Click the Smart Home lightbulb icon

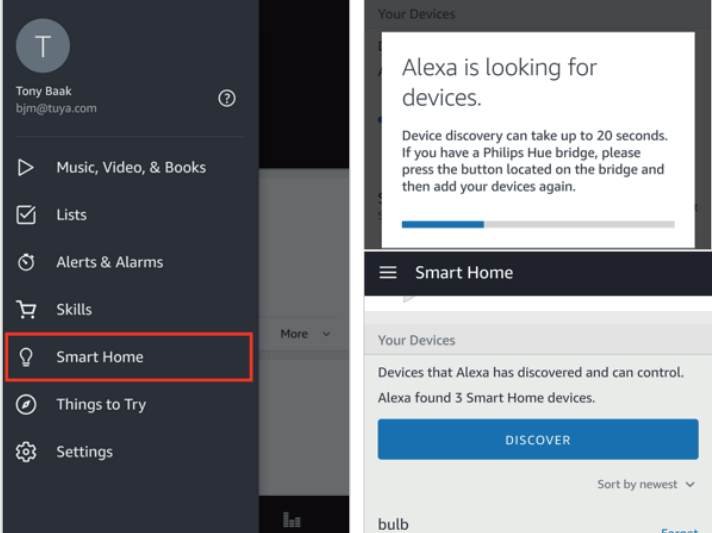27,357
